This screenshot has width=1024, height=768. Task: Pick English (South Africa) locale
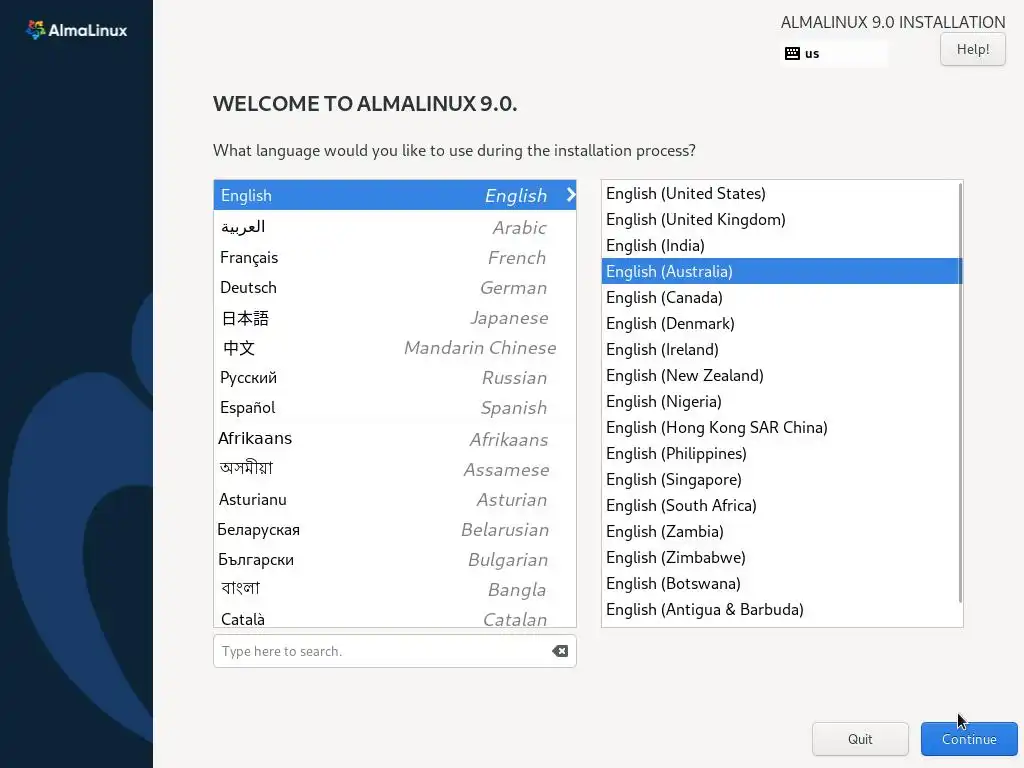tap(780, 505)
